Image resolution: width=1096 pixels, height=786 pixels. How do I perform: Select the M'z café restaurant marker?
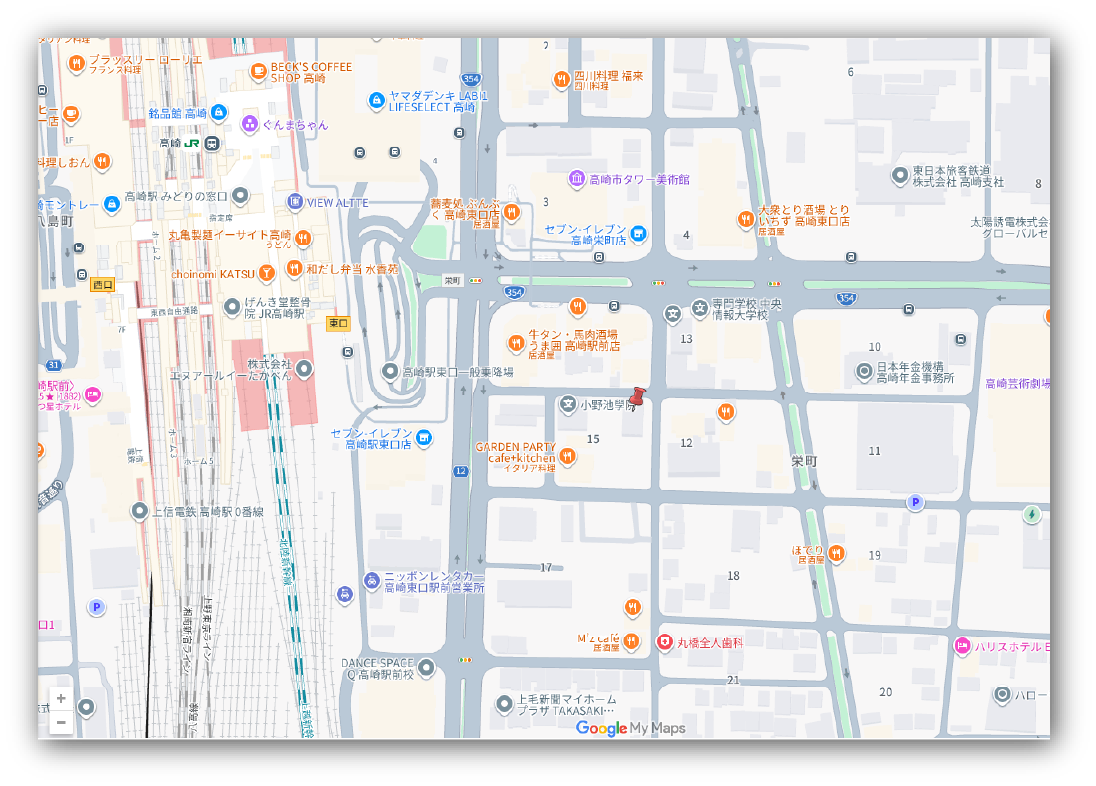pyautogui.click(x=631, y=641)
